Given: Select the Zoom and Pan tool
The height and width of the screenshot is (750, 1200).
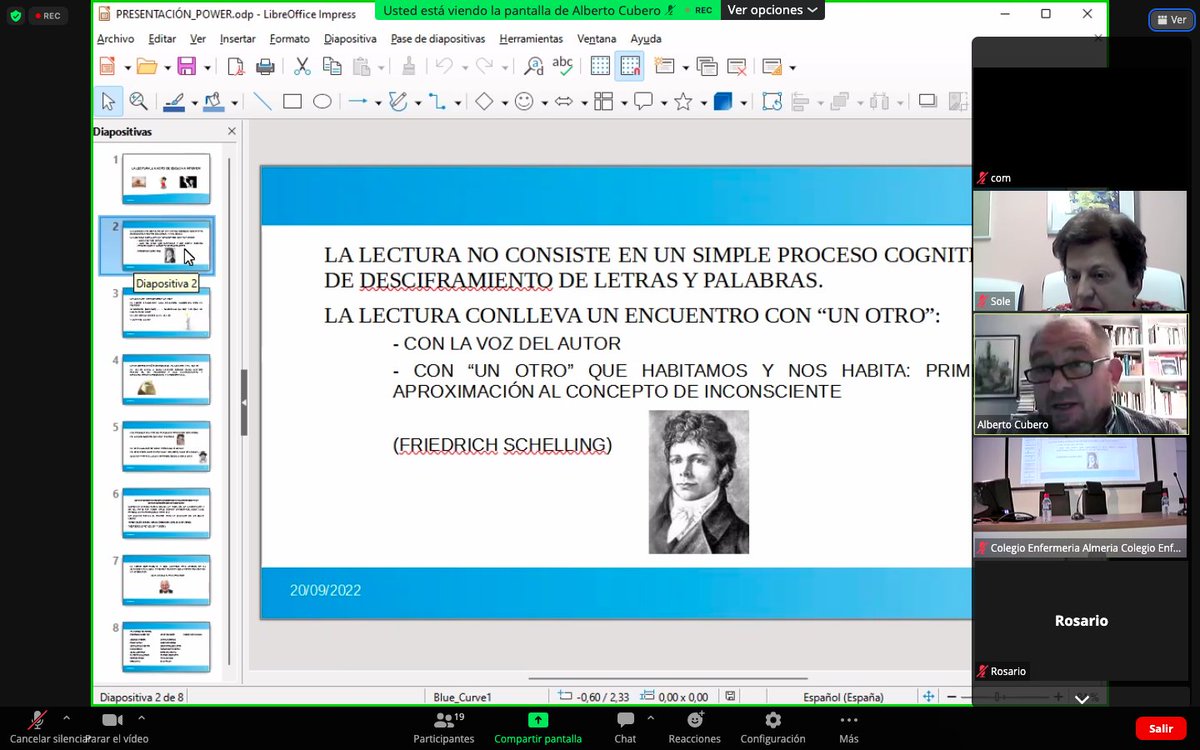Looking at the screenshot, I should tap(138, 101).
